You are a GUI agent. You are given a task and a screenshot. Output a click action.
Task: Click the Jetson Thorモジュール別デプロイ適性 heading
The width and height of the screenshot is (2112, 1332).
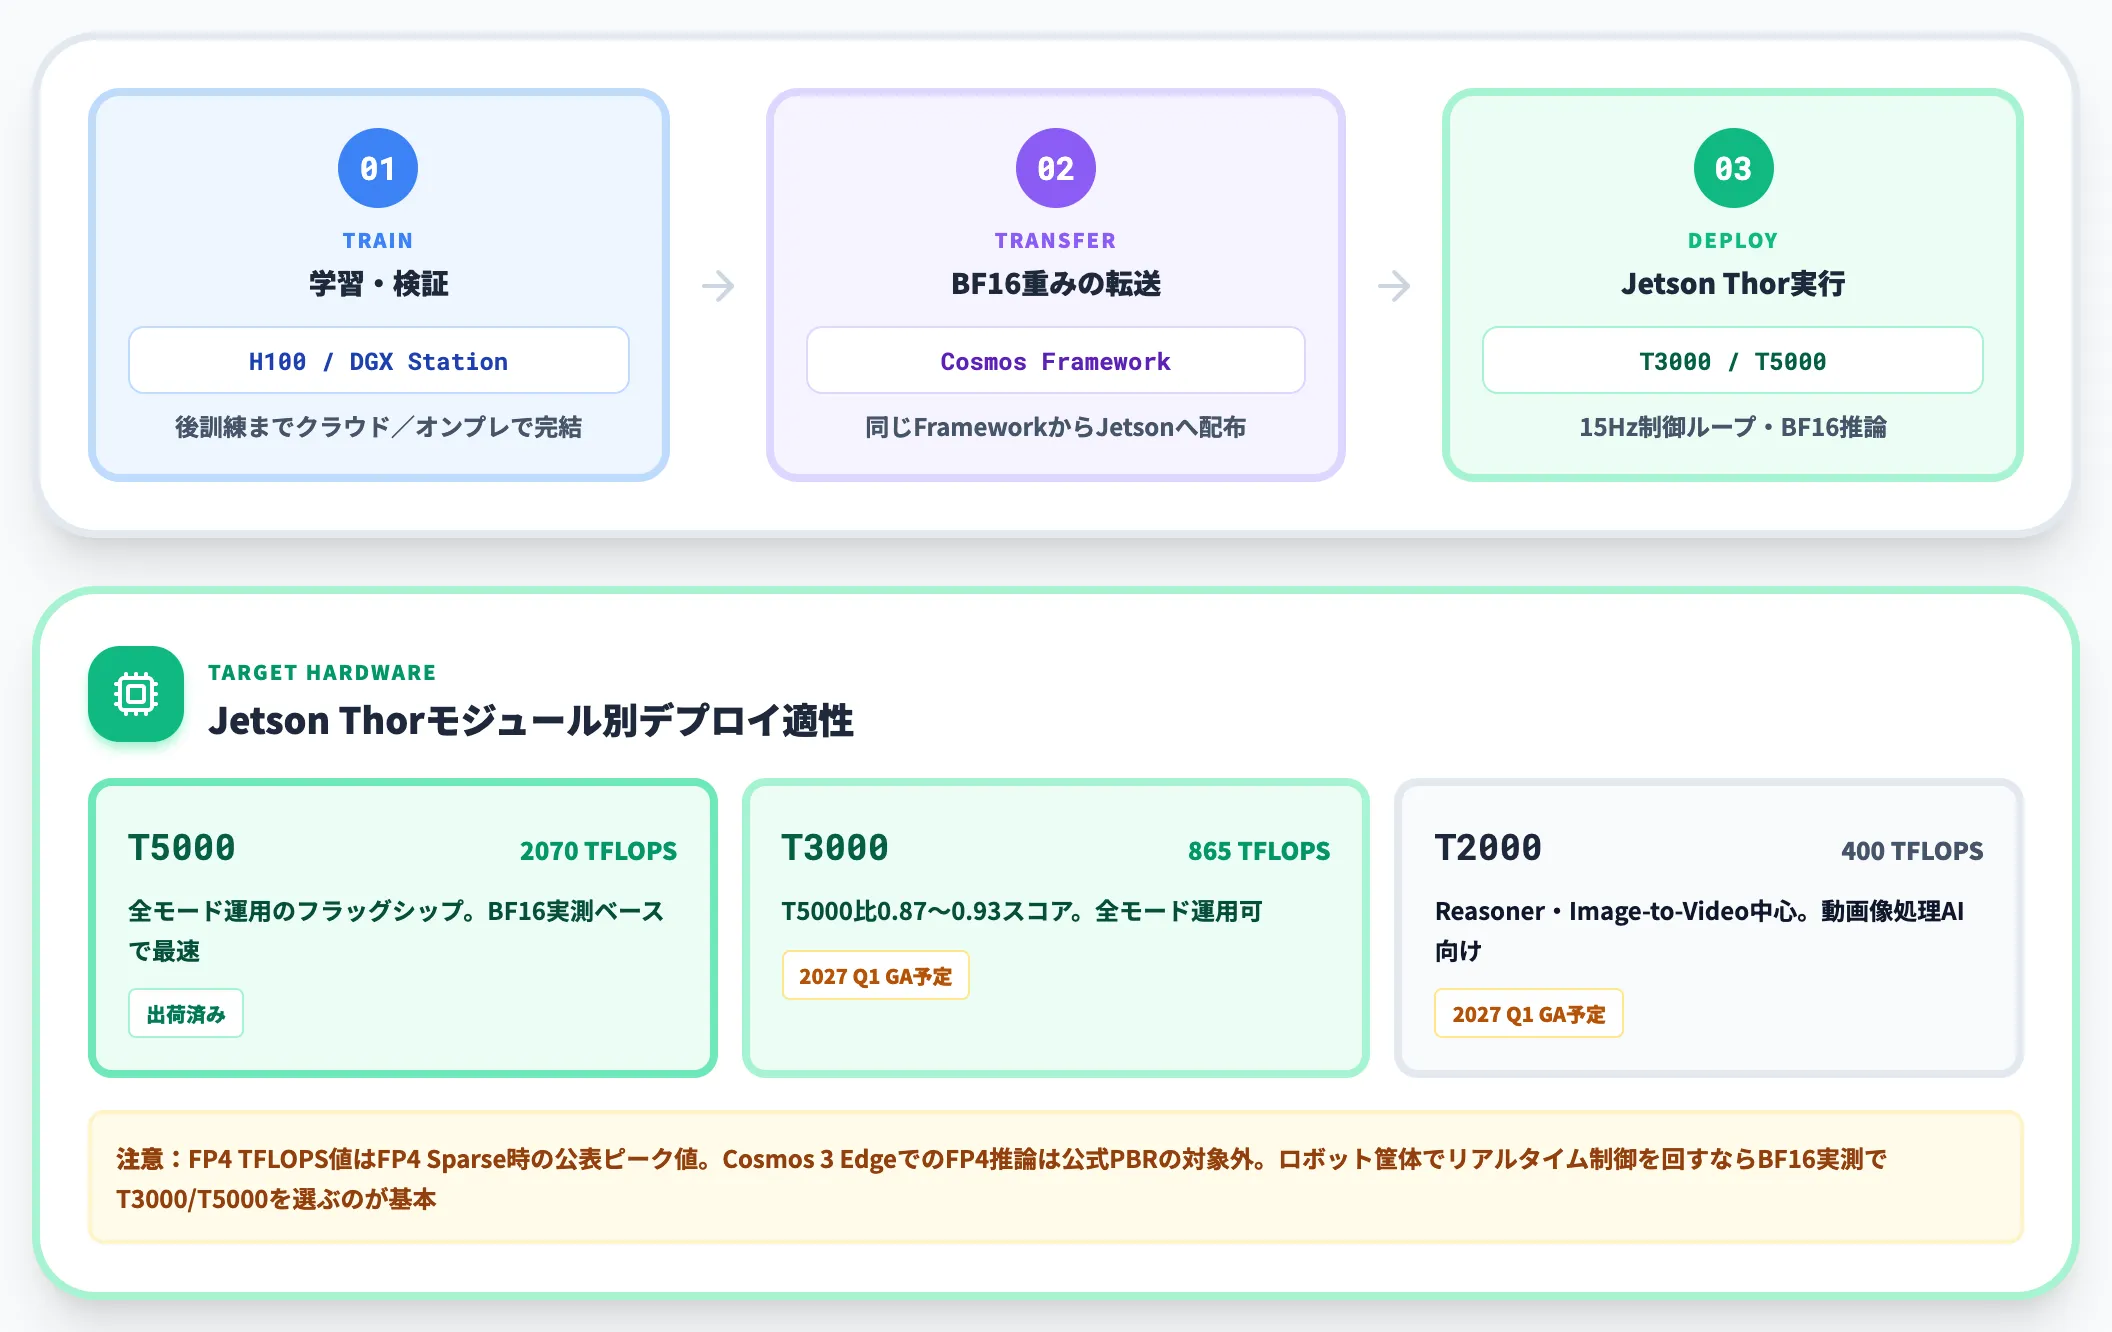point(531,720)
